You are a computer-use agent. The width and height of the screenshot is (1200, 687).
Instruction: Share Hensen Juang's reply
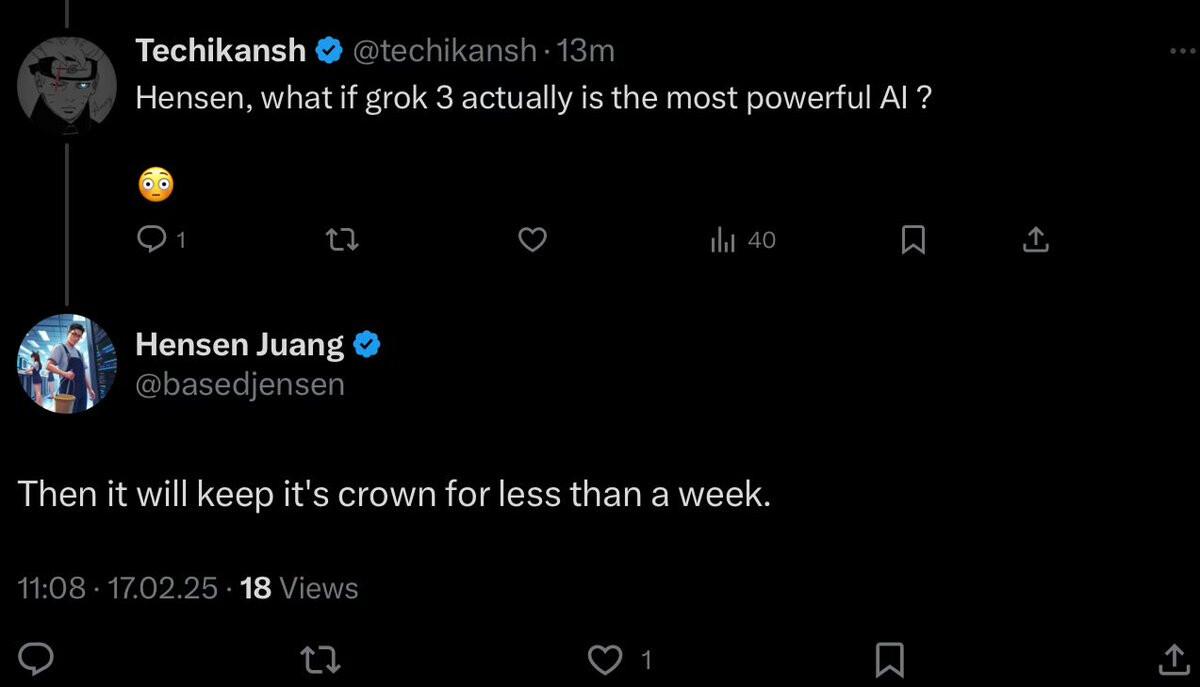coord(1172,658)
